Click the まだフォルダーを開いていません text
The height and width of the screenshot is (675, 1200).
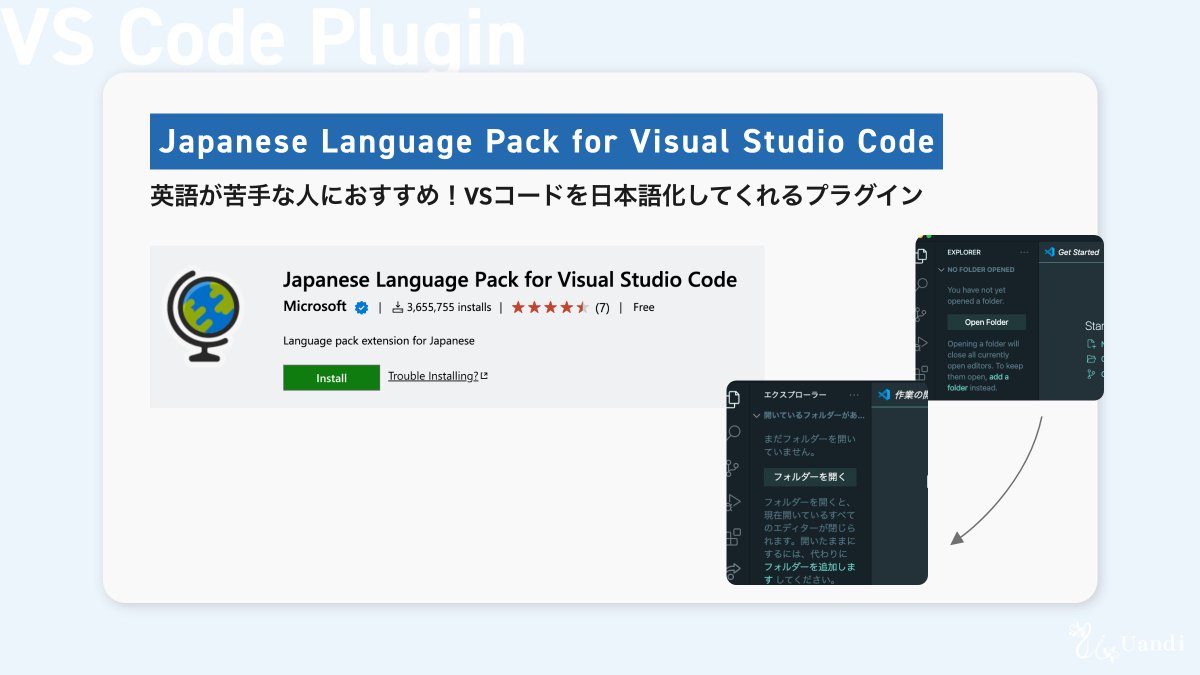point(809,446)
